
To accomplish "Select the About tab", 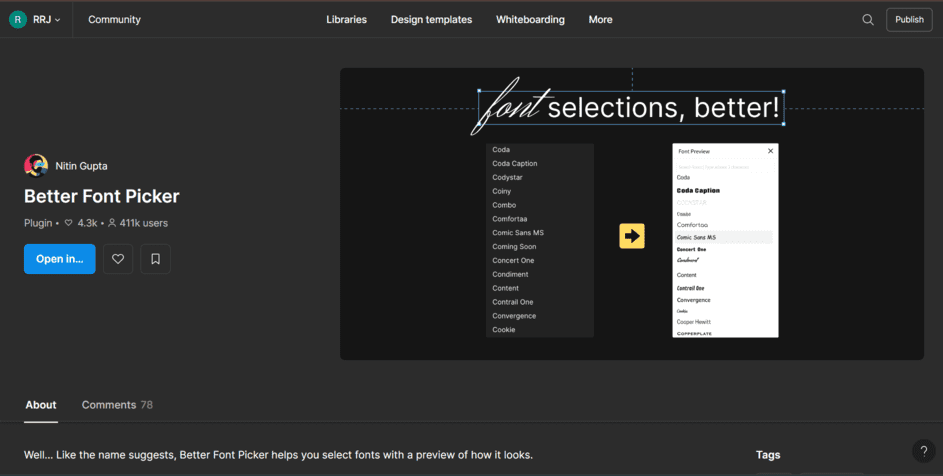I will click(x=41, y=405).
